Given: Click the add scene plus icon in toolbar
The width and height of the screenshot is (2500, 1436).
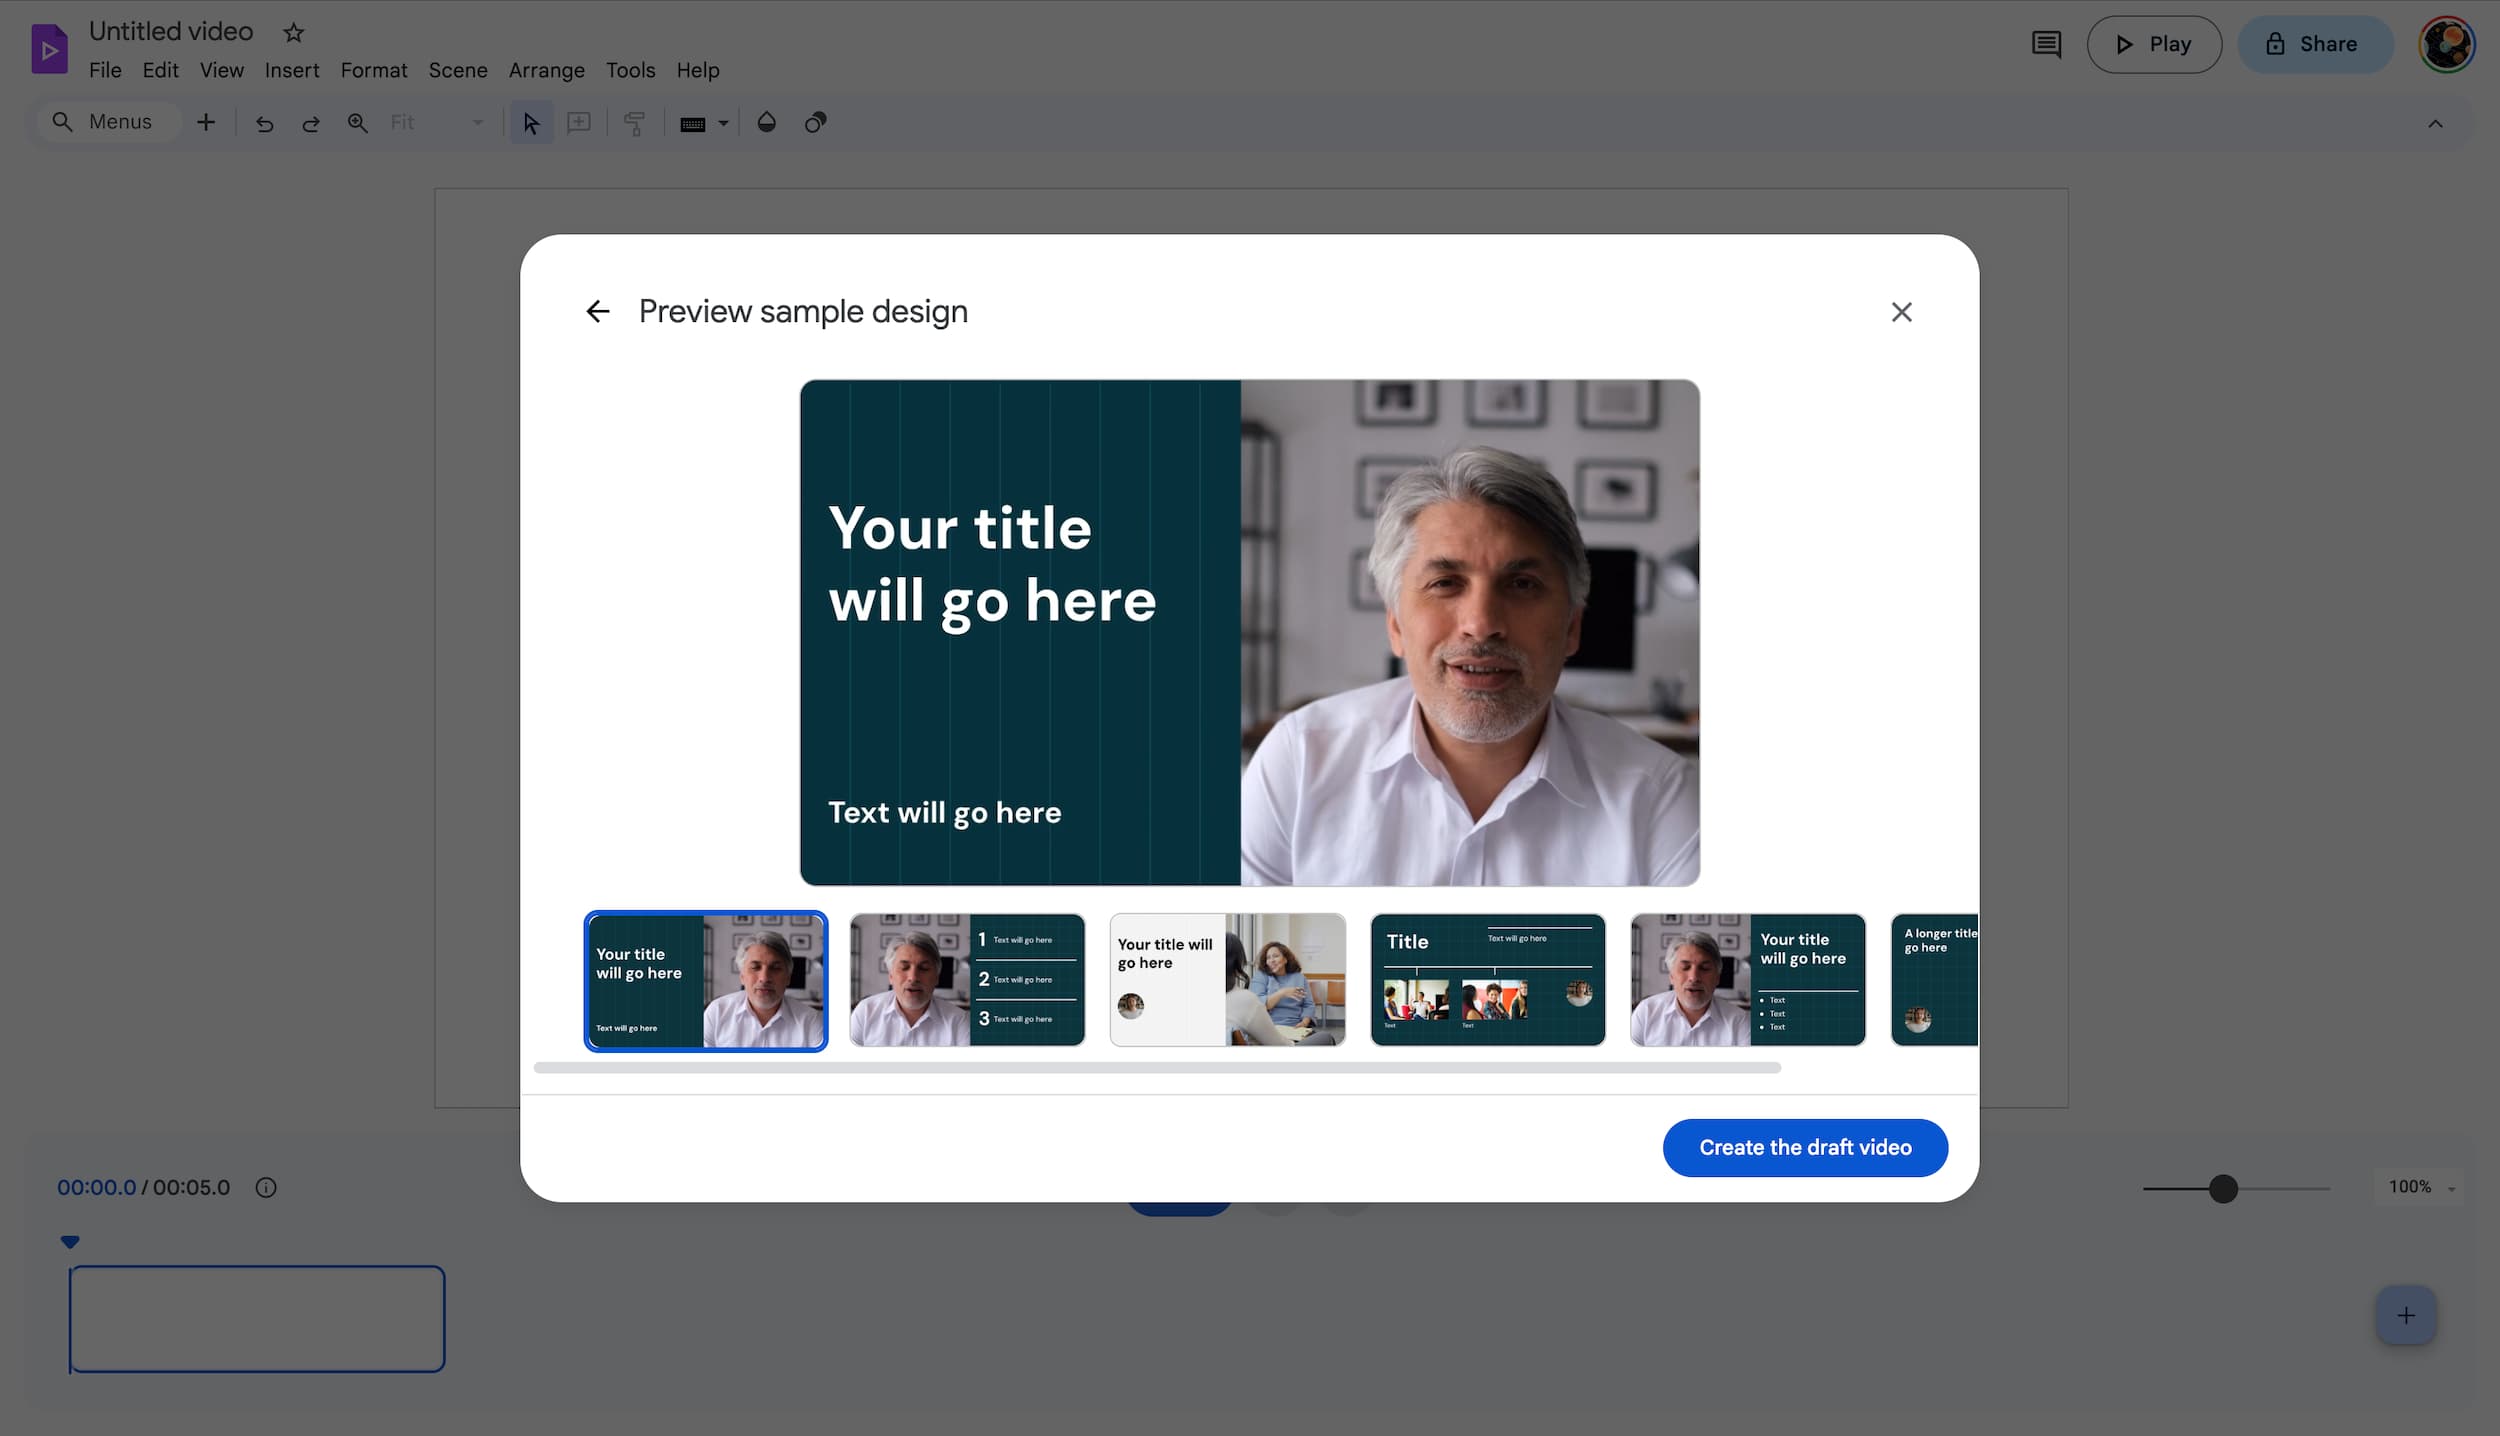Looking at the screenshot, I should click(206, 122).
